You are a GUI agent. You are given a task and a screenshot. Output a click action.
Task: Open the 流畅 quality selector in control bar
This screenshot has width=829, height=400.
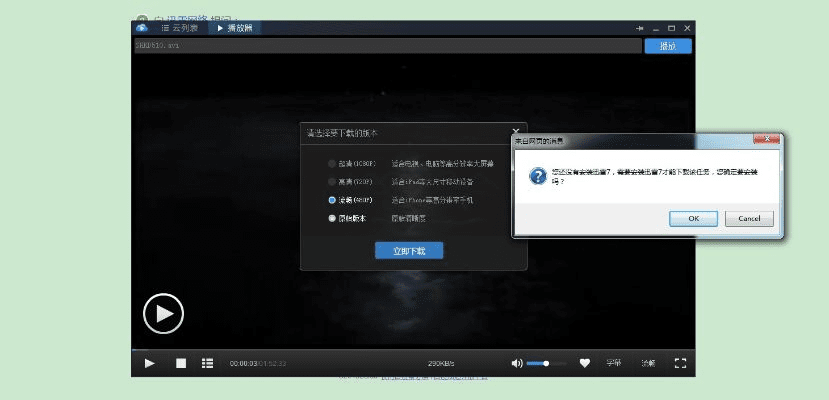[x=648, y=363]
